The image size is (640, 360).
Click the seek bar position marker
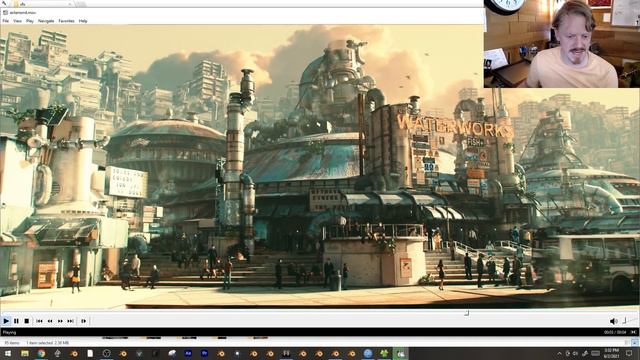pos(467,313)
